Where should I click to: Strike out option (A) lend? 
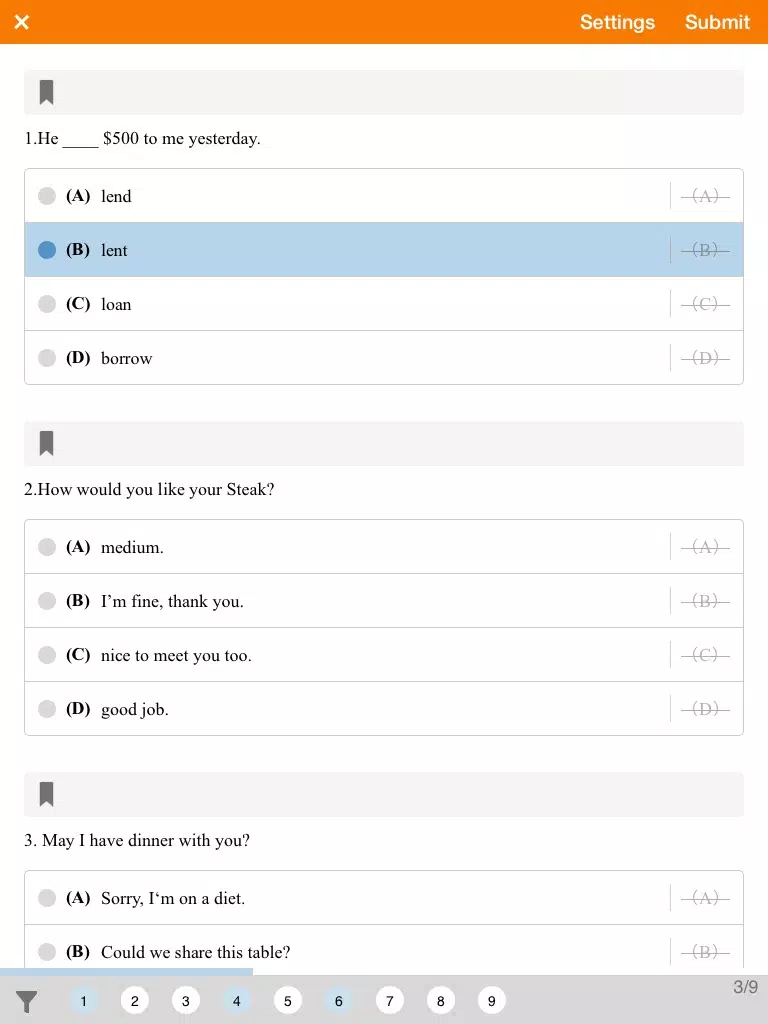point(705,196)
